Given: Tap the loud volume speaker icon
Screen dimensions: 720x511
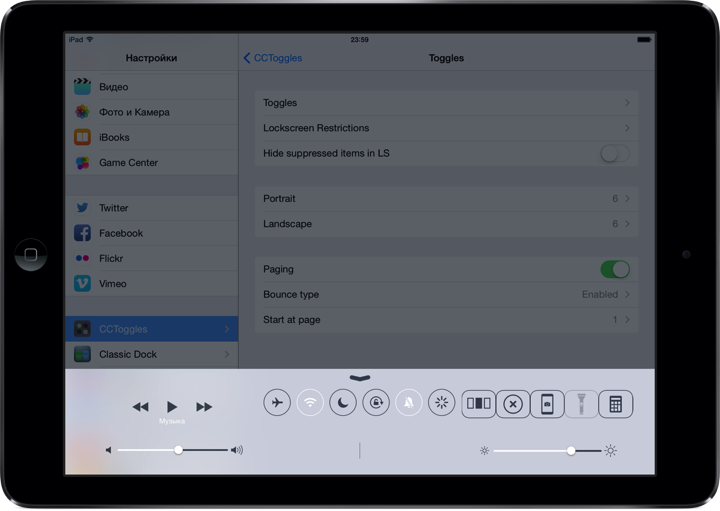Looking at the screenshot, I should point(237,450).
